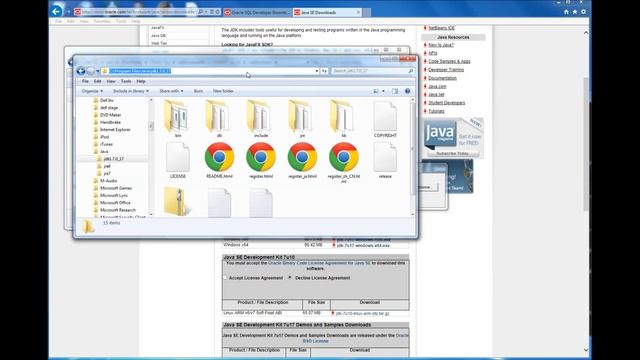
Task: Open the Code Samples & Apps link
Action: click(449, 61)
